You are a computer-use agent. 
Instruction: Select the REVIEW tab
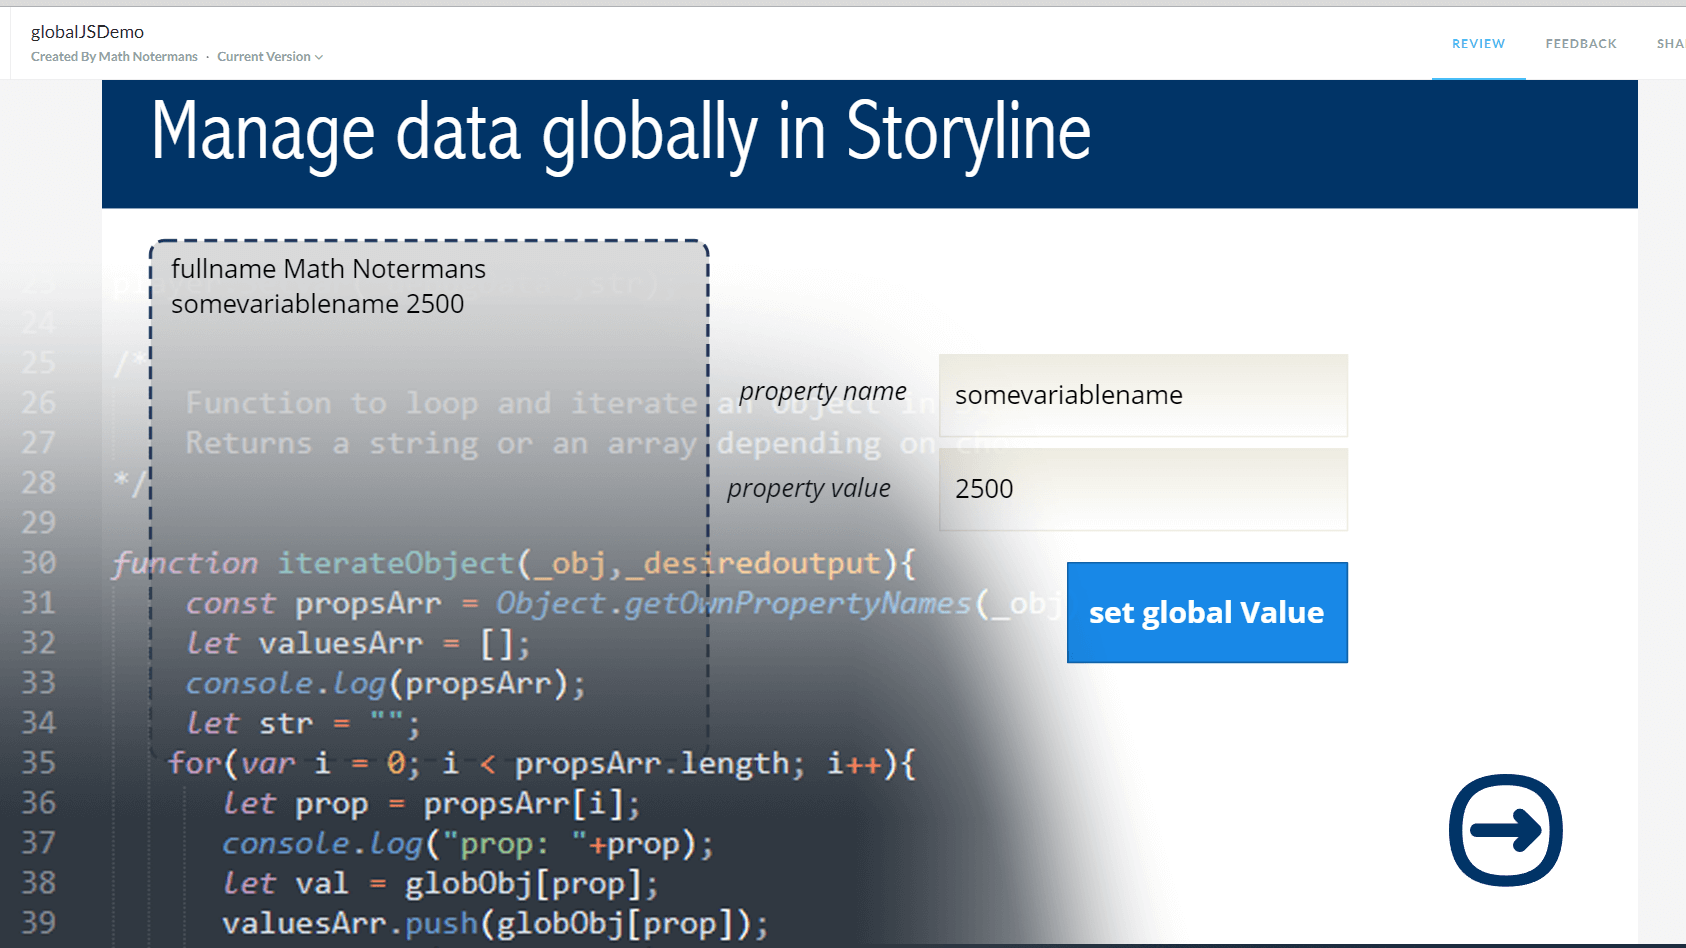(1477, 43)
